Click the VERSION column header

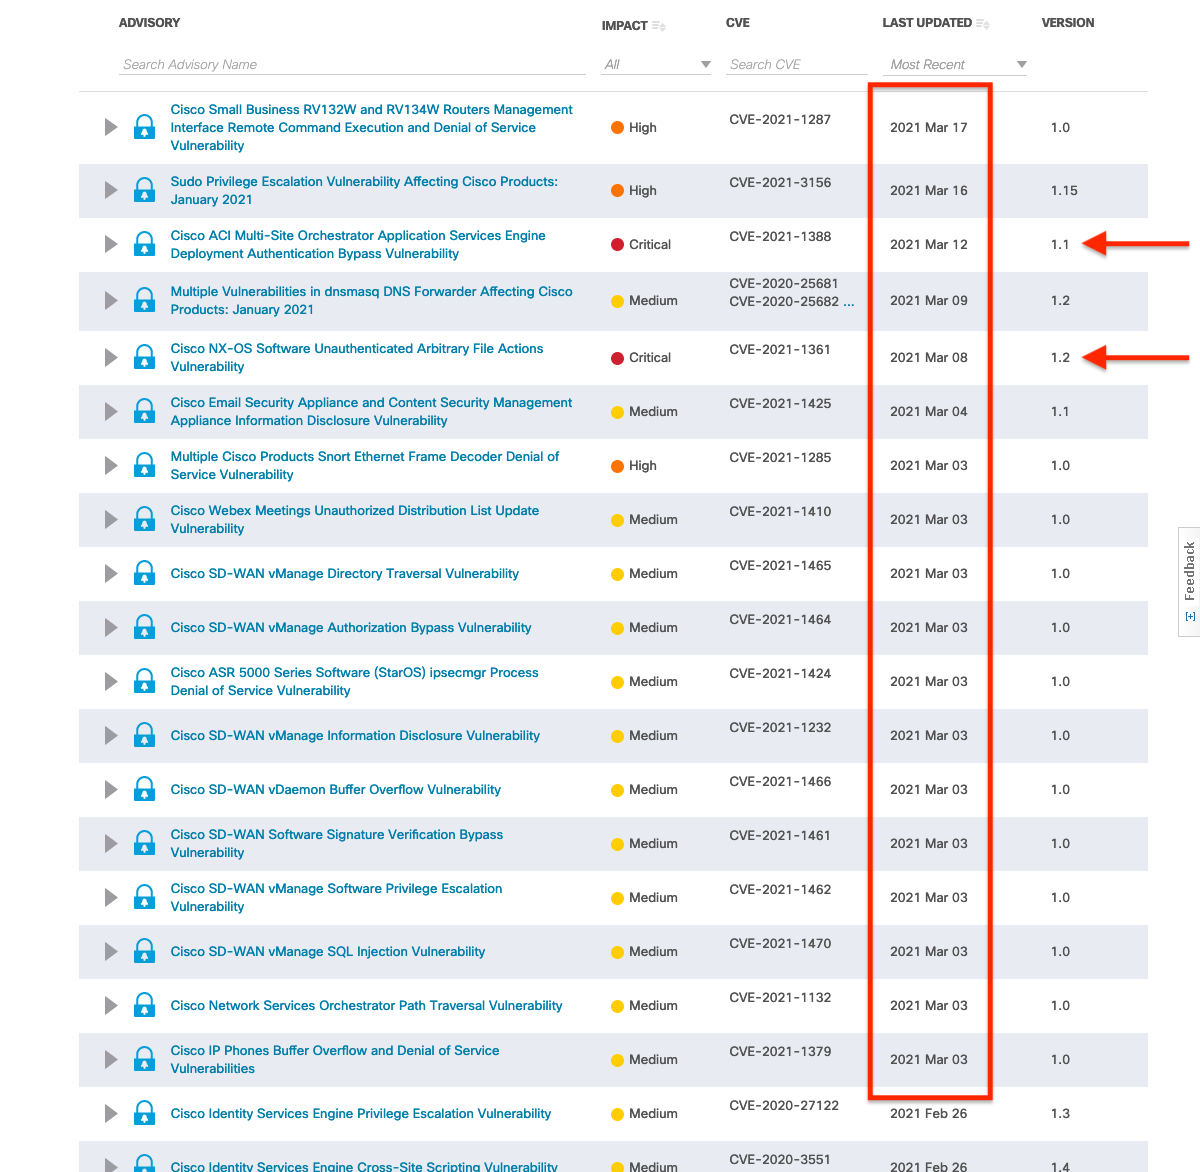point(1068,23)
